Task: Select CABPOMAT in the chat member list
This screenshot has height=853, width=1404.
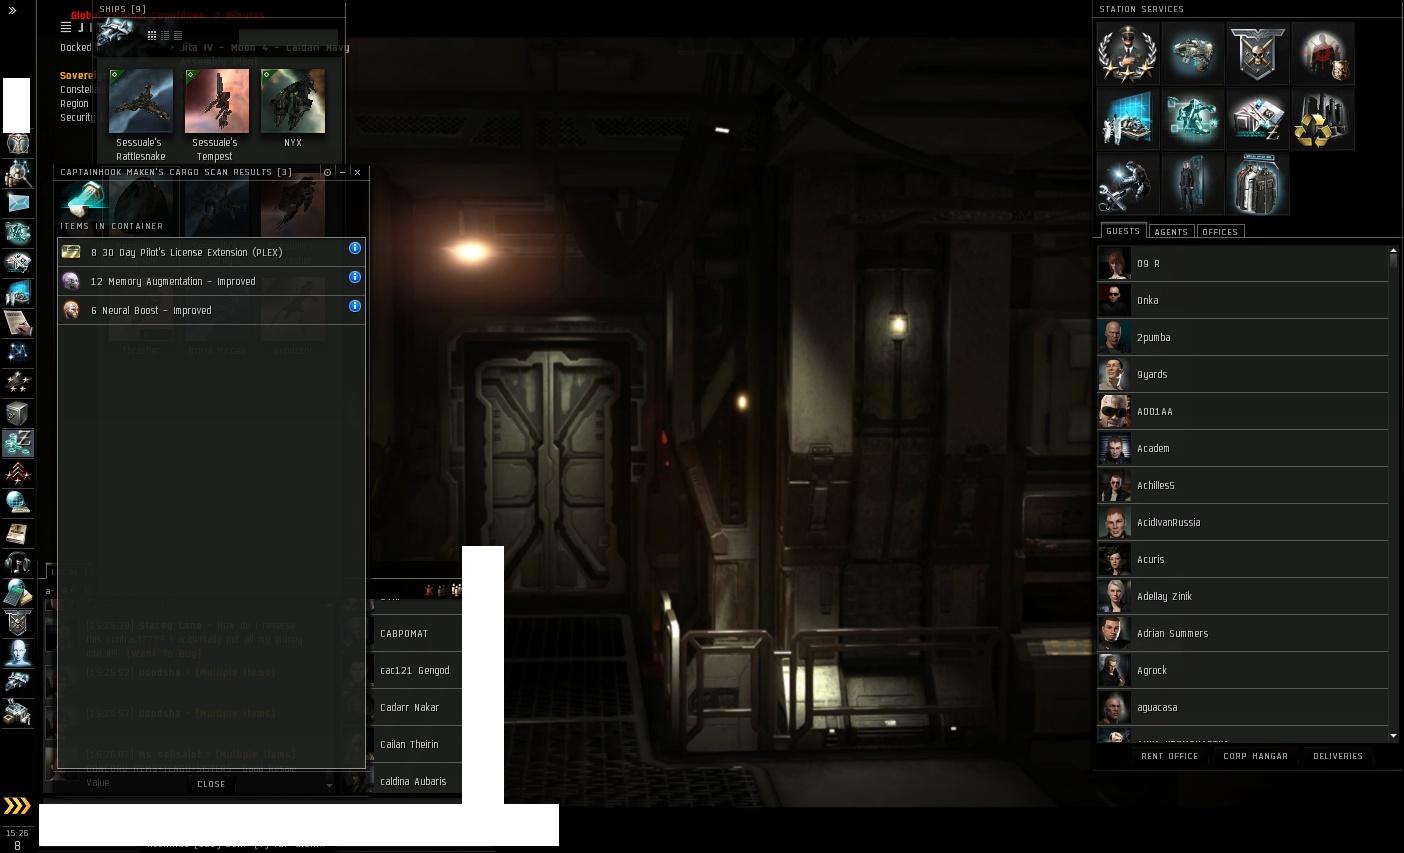Action: pyautogui.click(x=417, y=633)
